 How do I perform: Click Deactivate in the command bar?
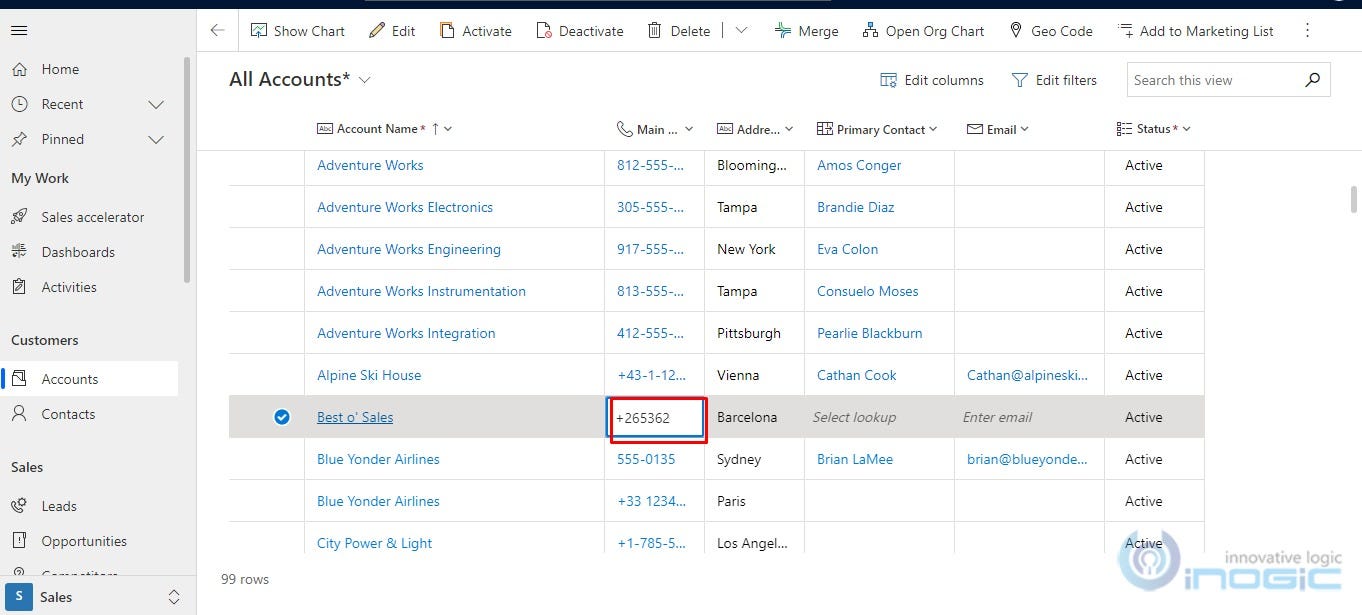pyautogui.click(x=580, y=31)
